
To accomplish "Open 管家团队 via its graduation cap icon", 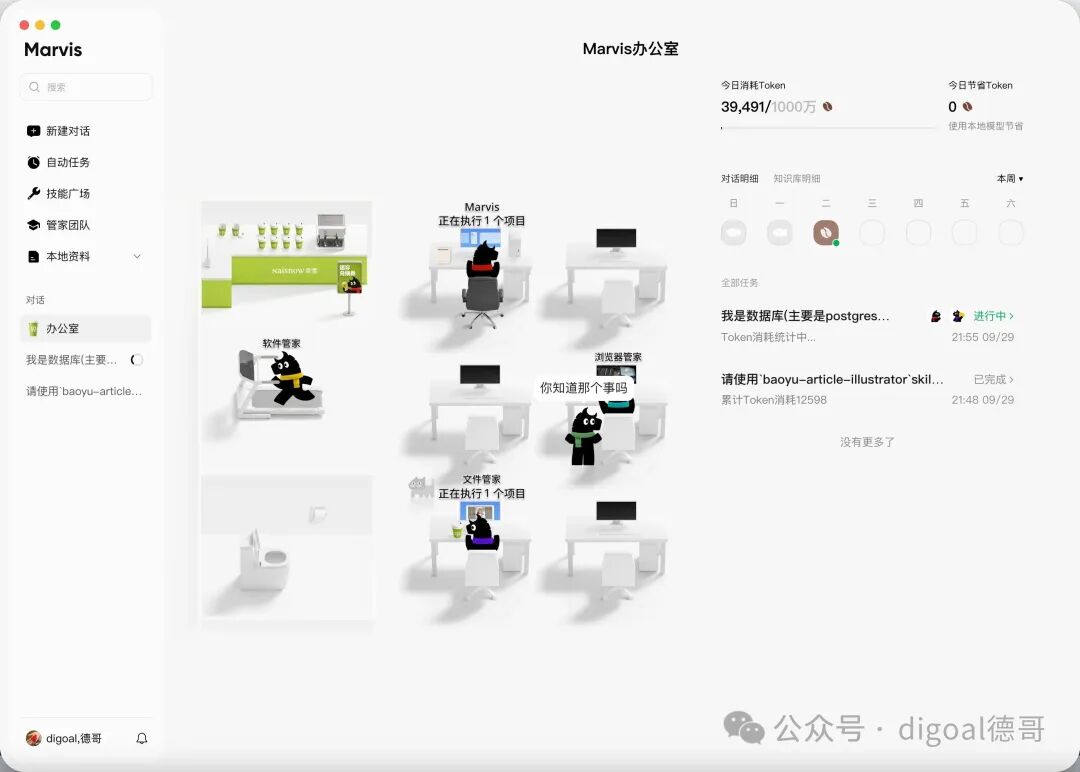I will pyautogui.click(x=33, y=225).
